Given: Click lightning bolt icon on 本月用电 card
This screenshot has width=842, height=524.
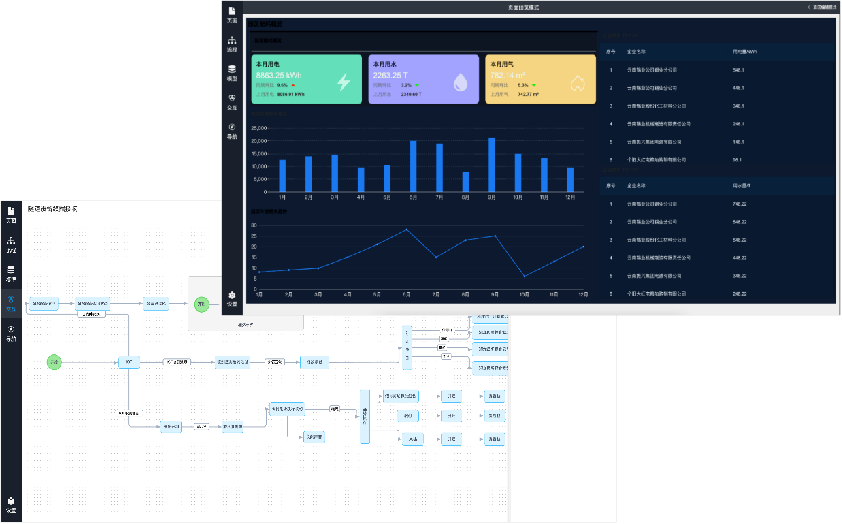Looking at the screenshot, I should (x=343, y=82).
